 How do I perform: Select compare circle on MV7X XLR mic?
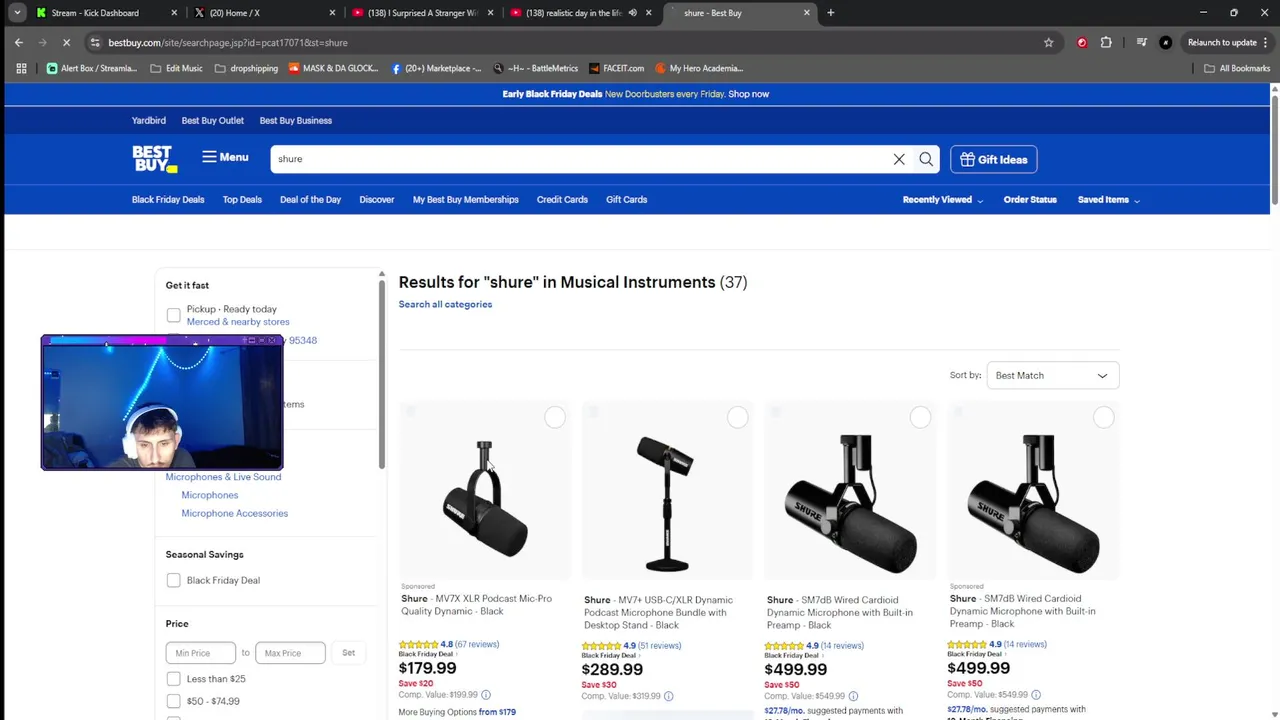(x=555, y=417)
